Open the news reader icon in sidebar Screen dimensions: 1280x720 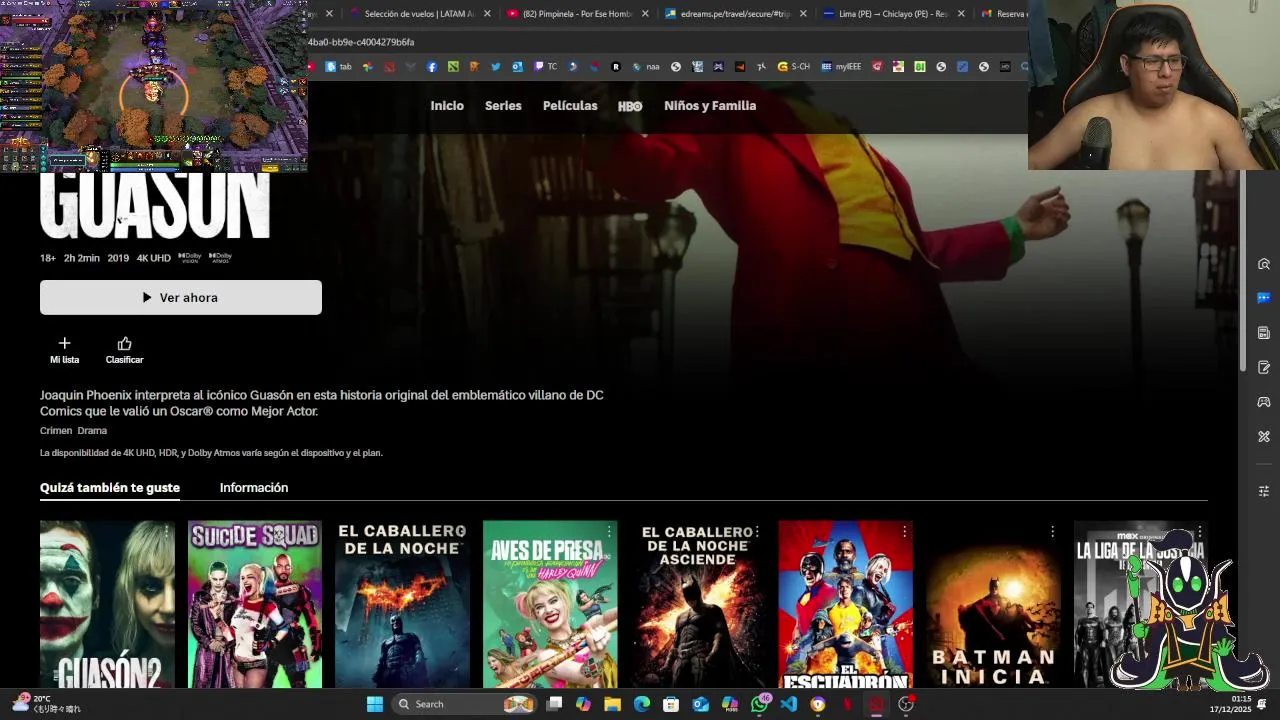[1264, 332]
